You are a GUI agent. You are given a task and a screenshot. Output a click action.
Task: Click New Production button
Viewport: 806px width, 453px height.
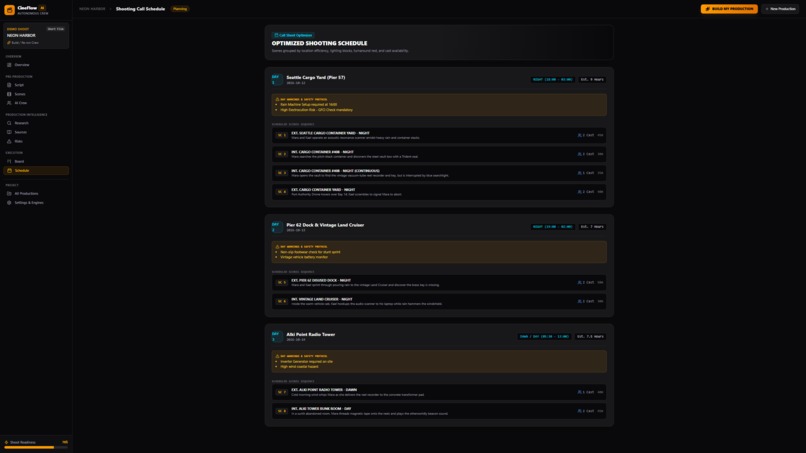[780, 9]
